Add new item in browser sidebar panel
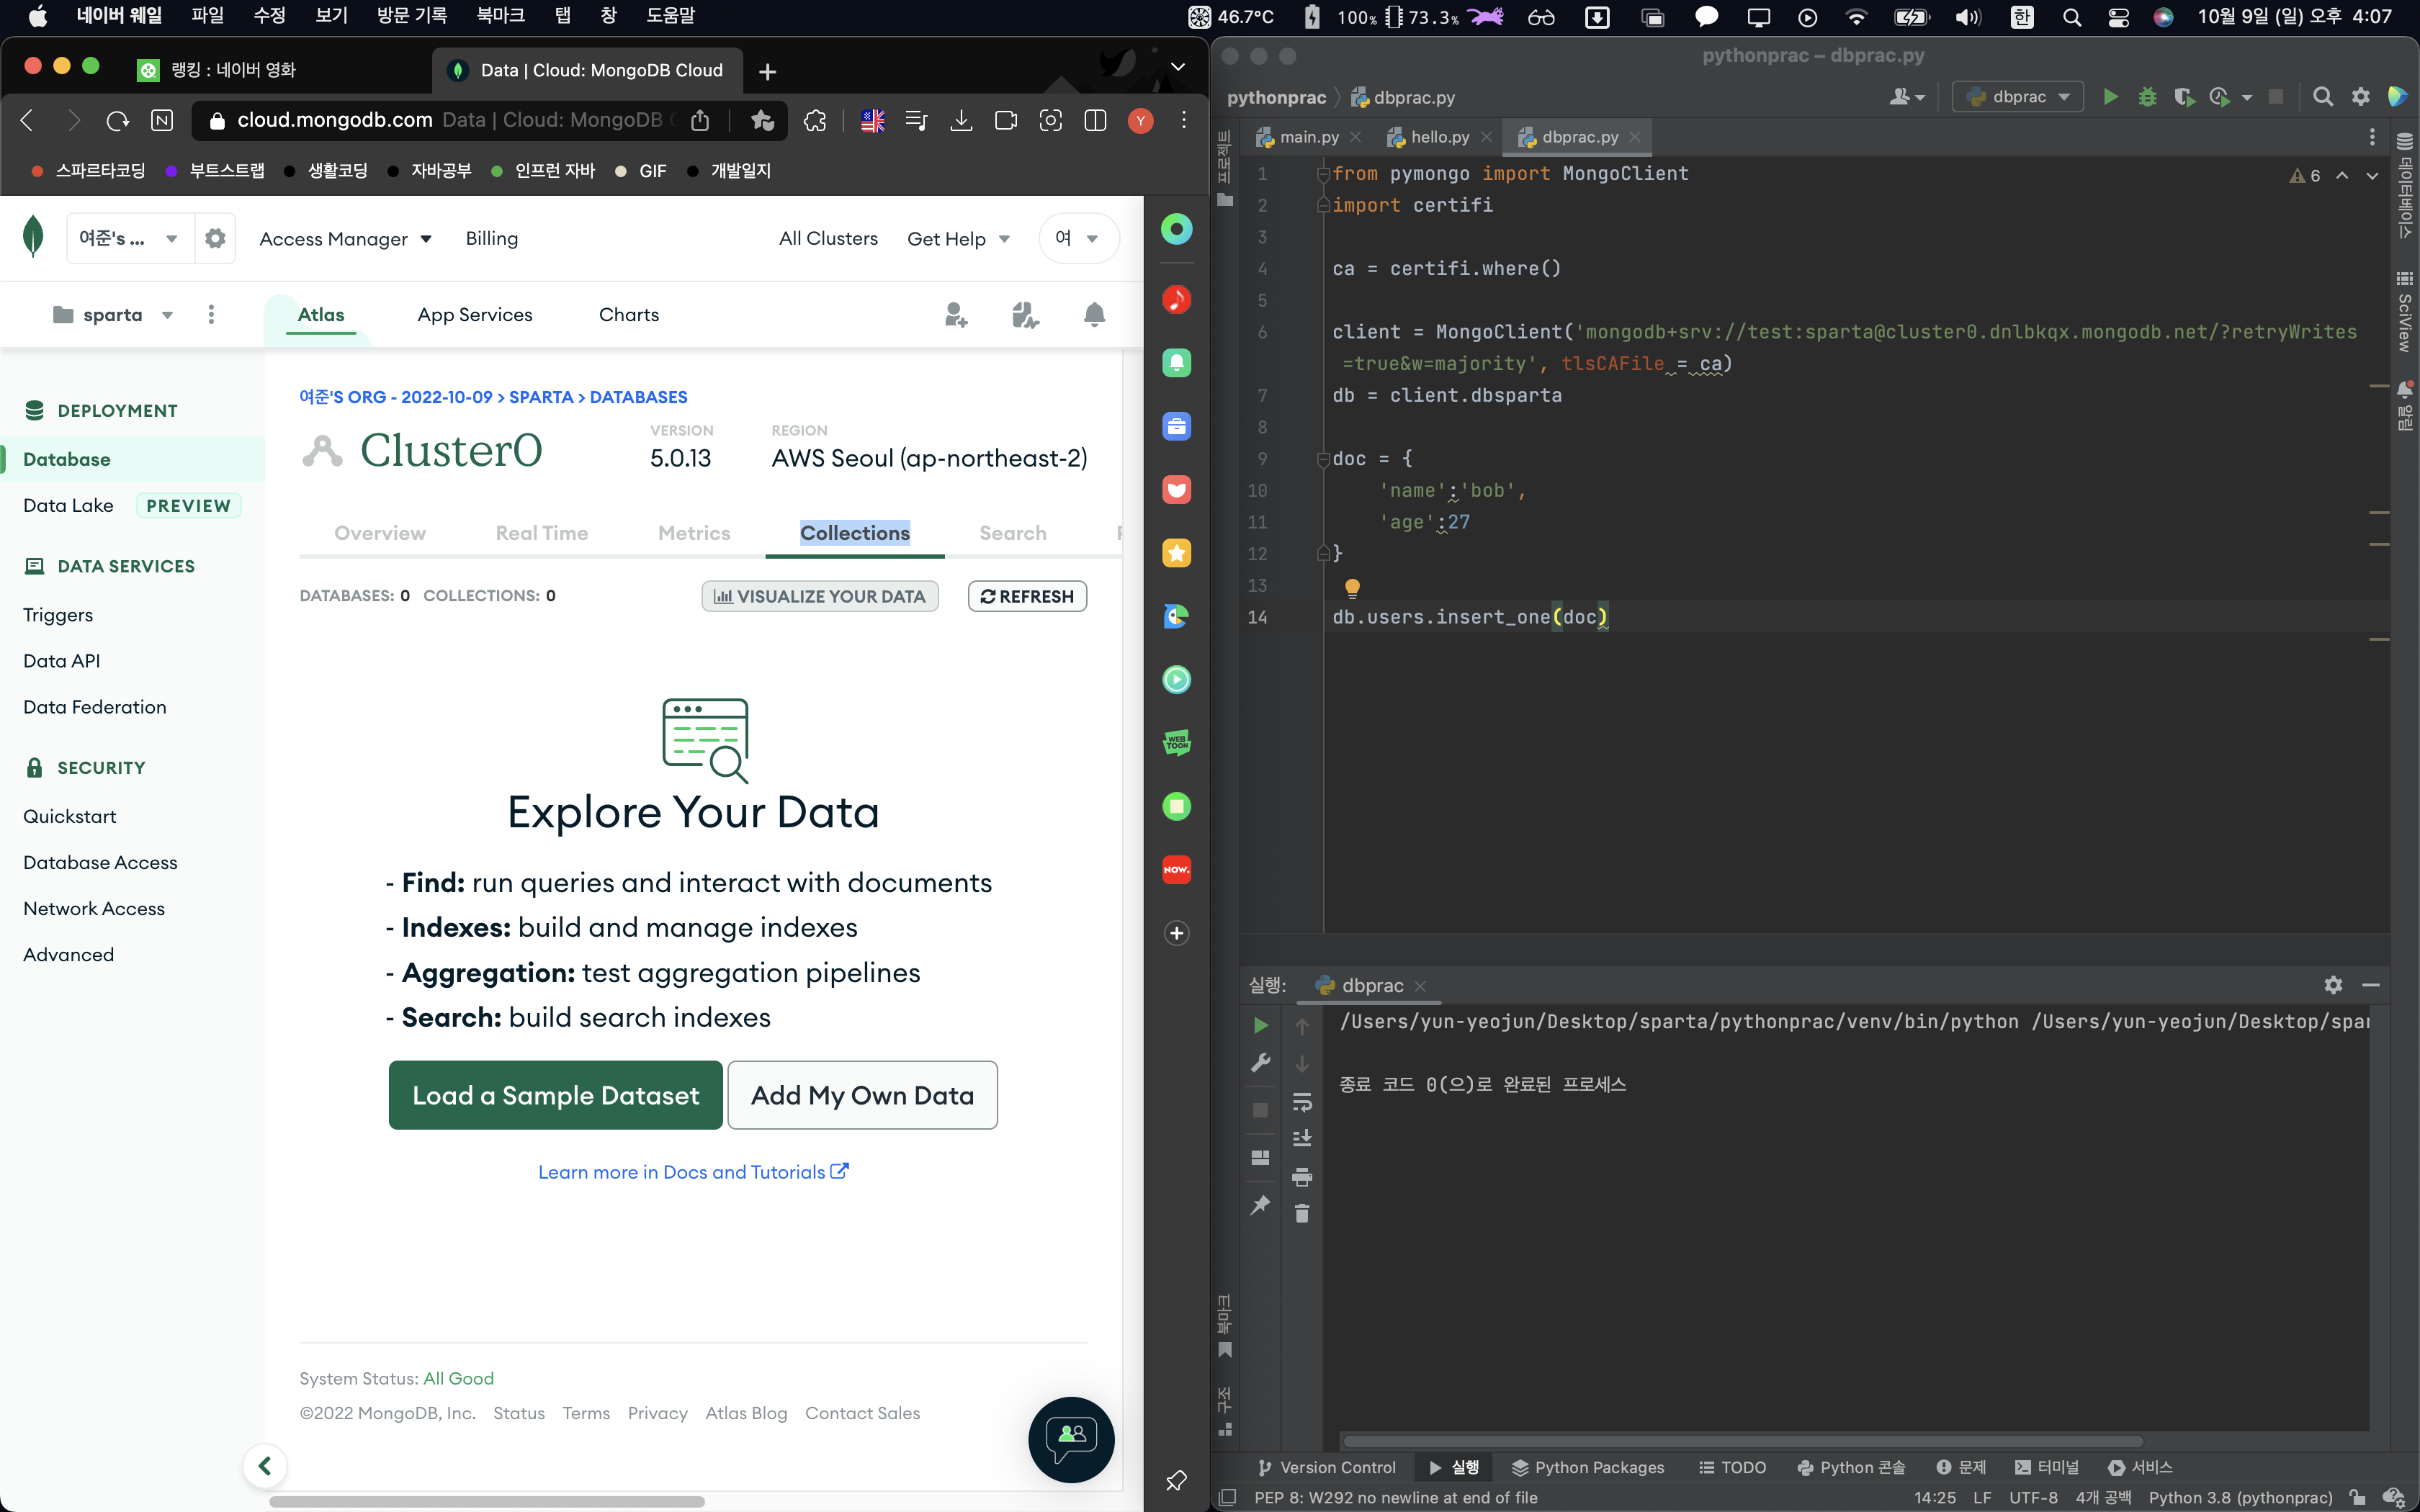Viewport: 2420px width, 1512px height. point(1177,933)
